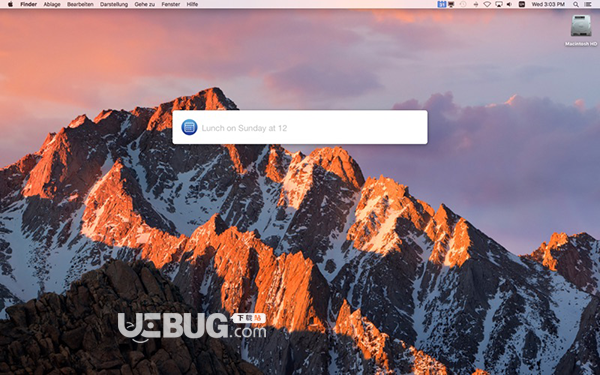Open the Time Machine status icon

463,4
